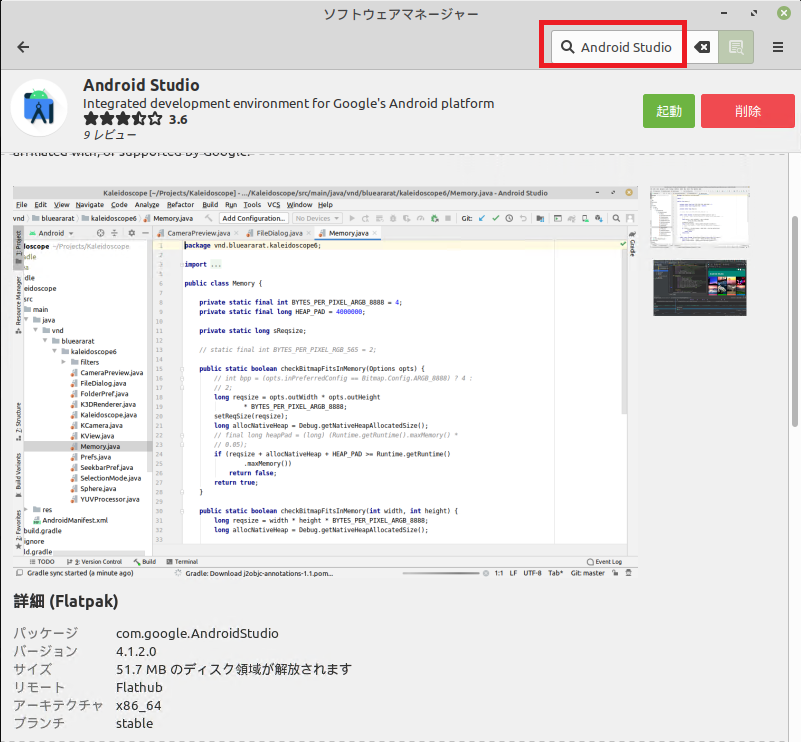
Task: Click the 詳細 (Flatpak) heading
Action: 65,601
